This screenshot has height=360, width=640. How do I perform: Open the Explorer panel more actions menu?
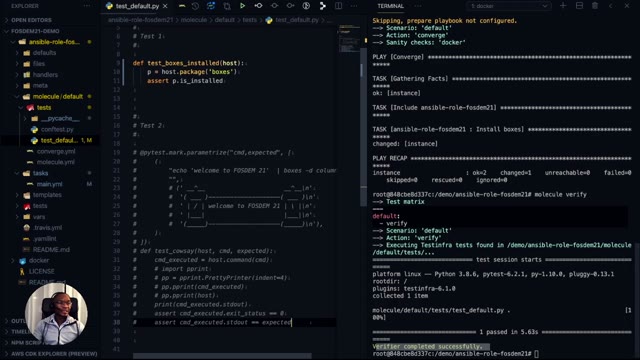pyautogui.click(x=87, y=6)
